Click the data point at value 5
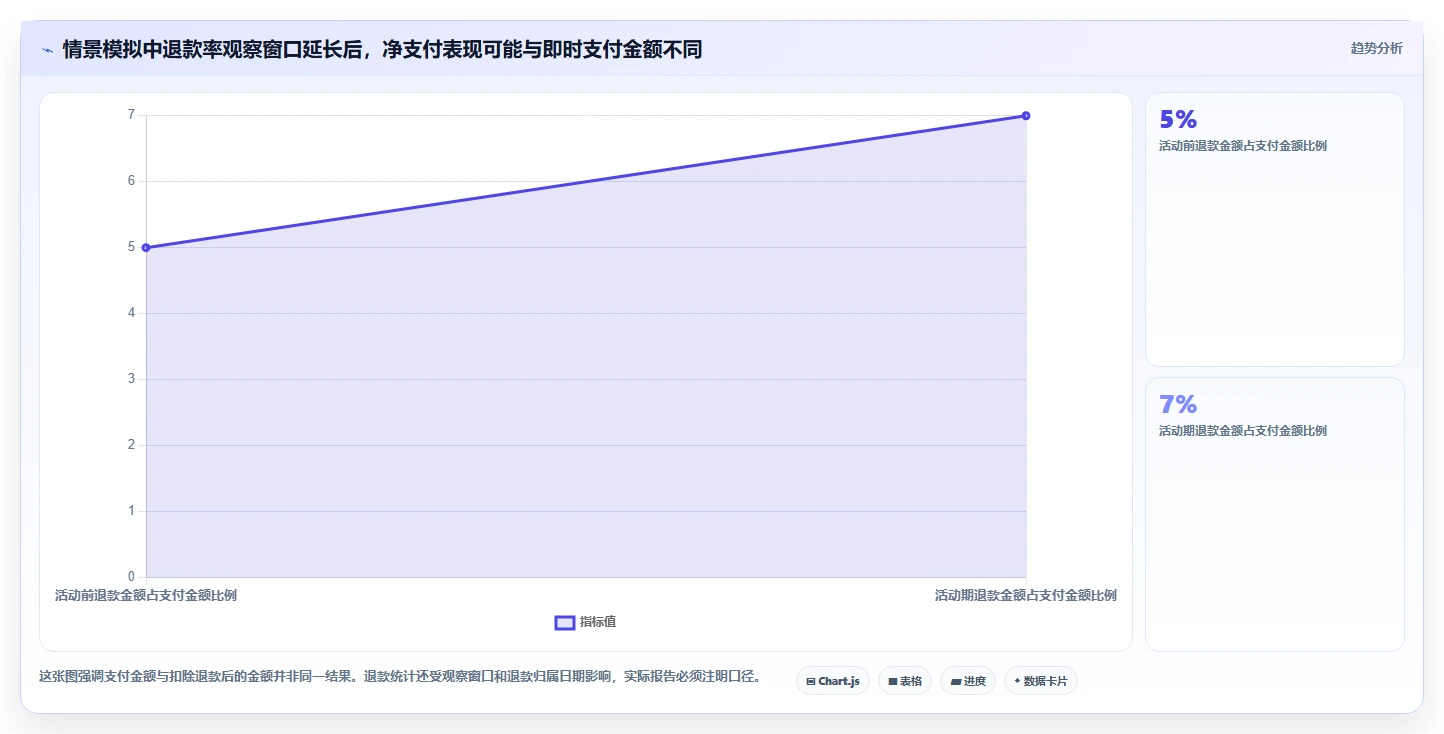1444x734 pixels. click(x=146, y=247)
